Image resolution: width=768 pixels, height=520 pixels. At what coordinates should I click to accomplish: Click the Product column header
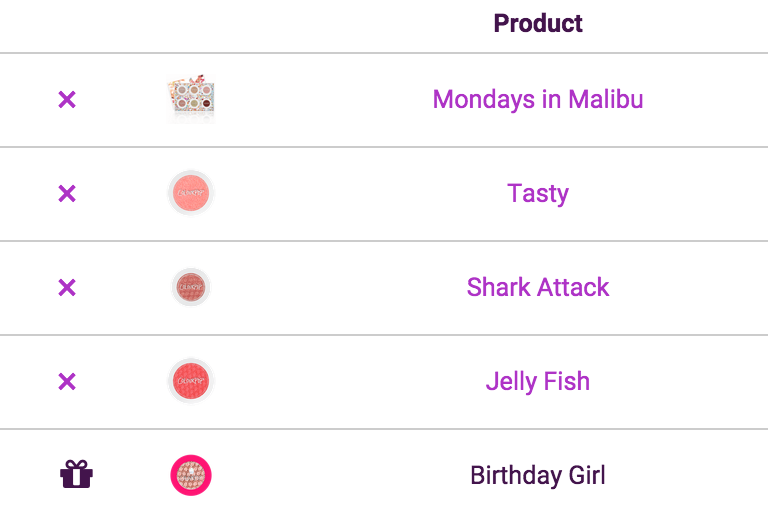pos(538,24)
